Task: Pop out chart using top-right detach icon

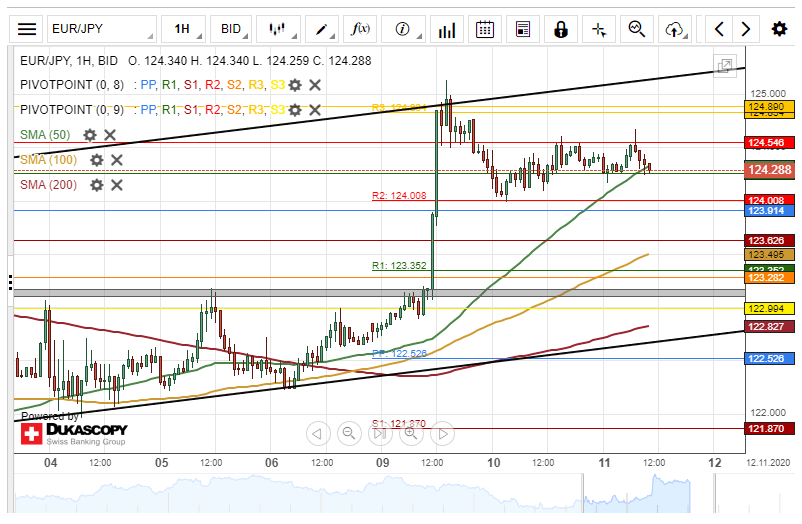Action: (725, 66)
